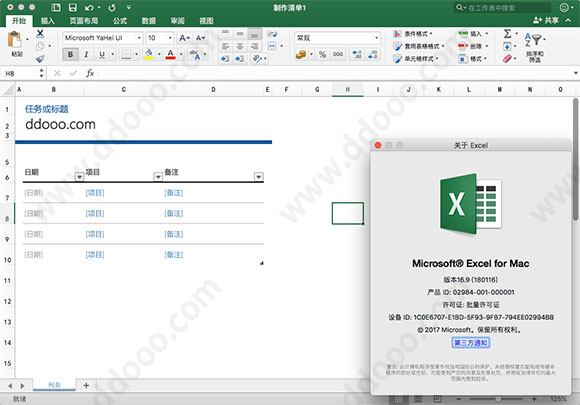Decrease decimal places
This screenshot has width=580, height=405.
pos(372,55)
